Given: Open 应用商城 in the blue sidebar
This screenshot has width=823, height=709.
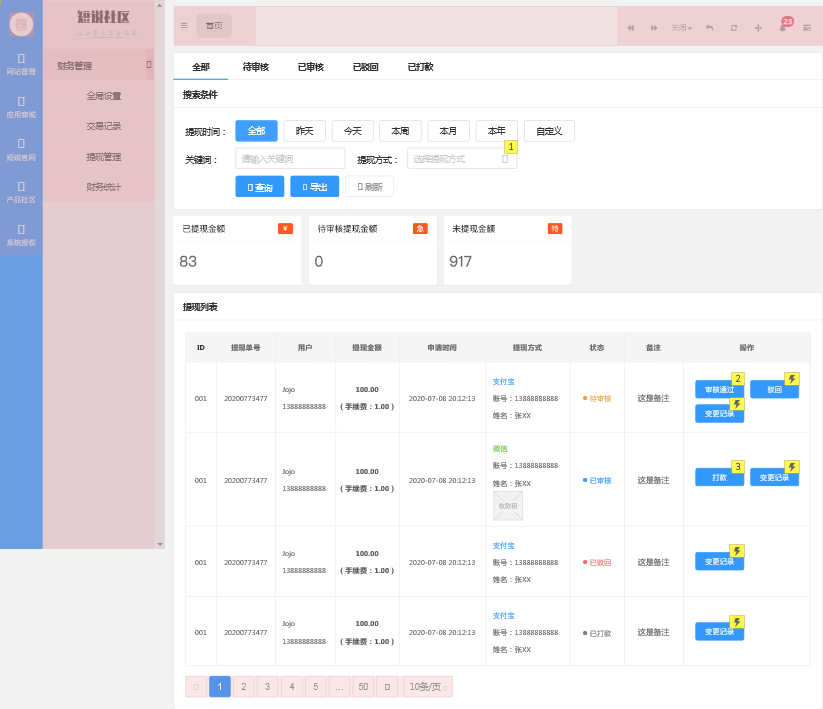Looking at the screenshot, I should [x=21, y=108].
